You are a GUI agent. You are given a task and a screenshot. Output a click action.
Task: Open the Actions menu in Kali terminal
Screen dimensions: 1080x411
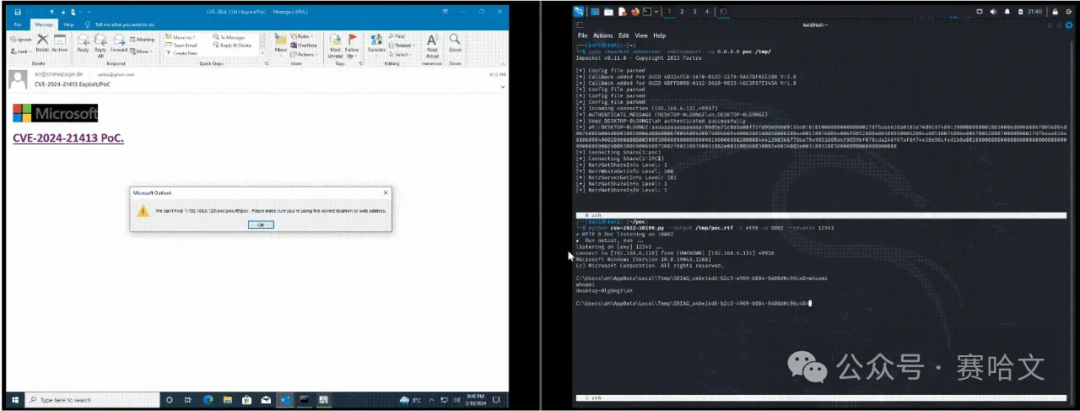(x=603, y=35)
